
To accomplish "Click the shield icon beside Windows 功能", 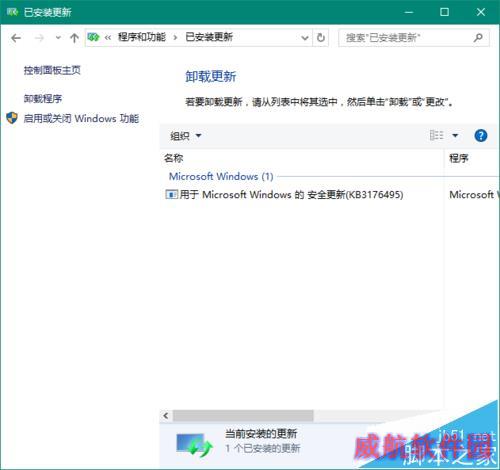I will [12, 118].
